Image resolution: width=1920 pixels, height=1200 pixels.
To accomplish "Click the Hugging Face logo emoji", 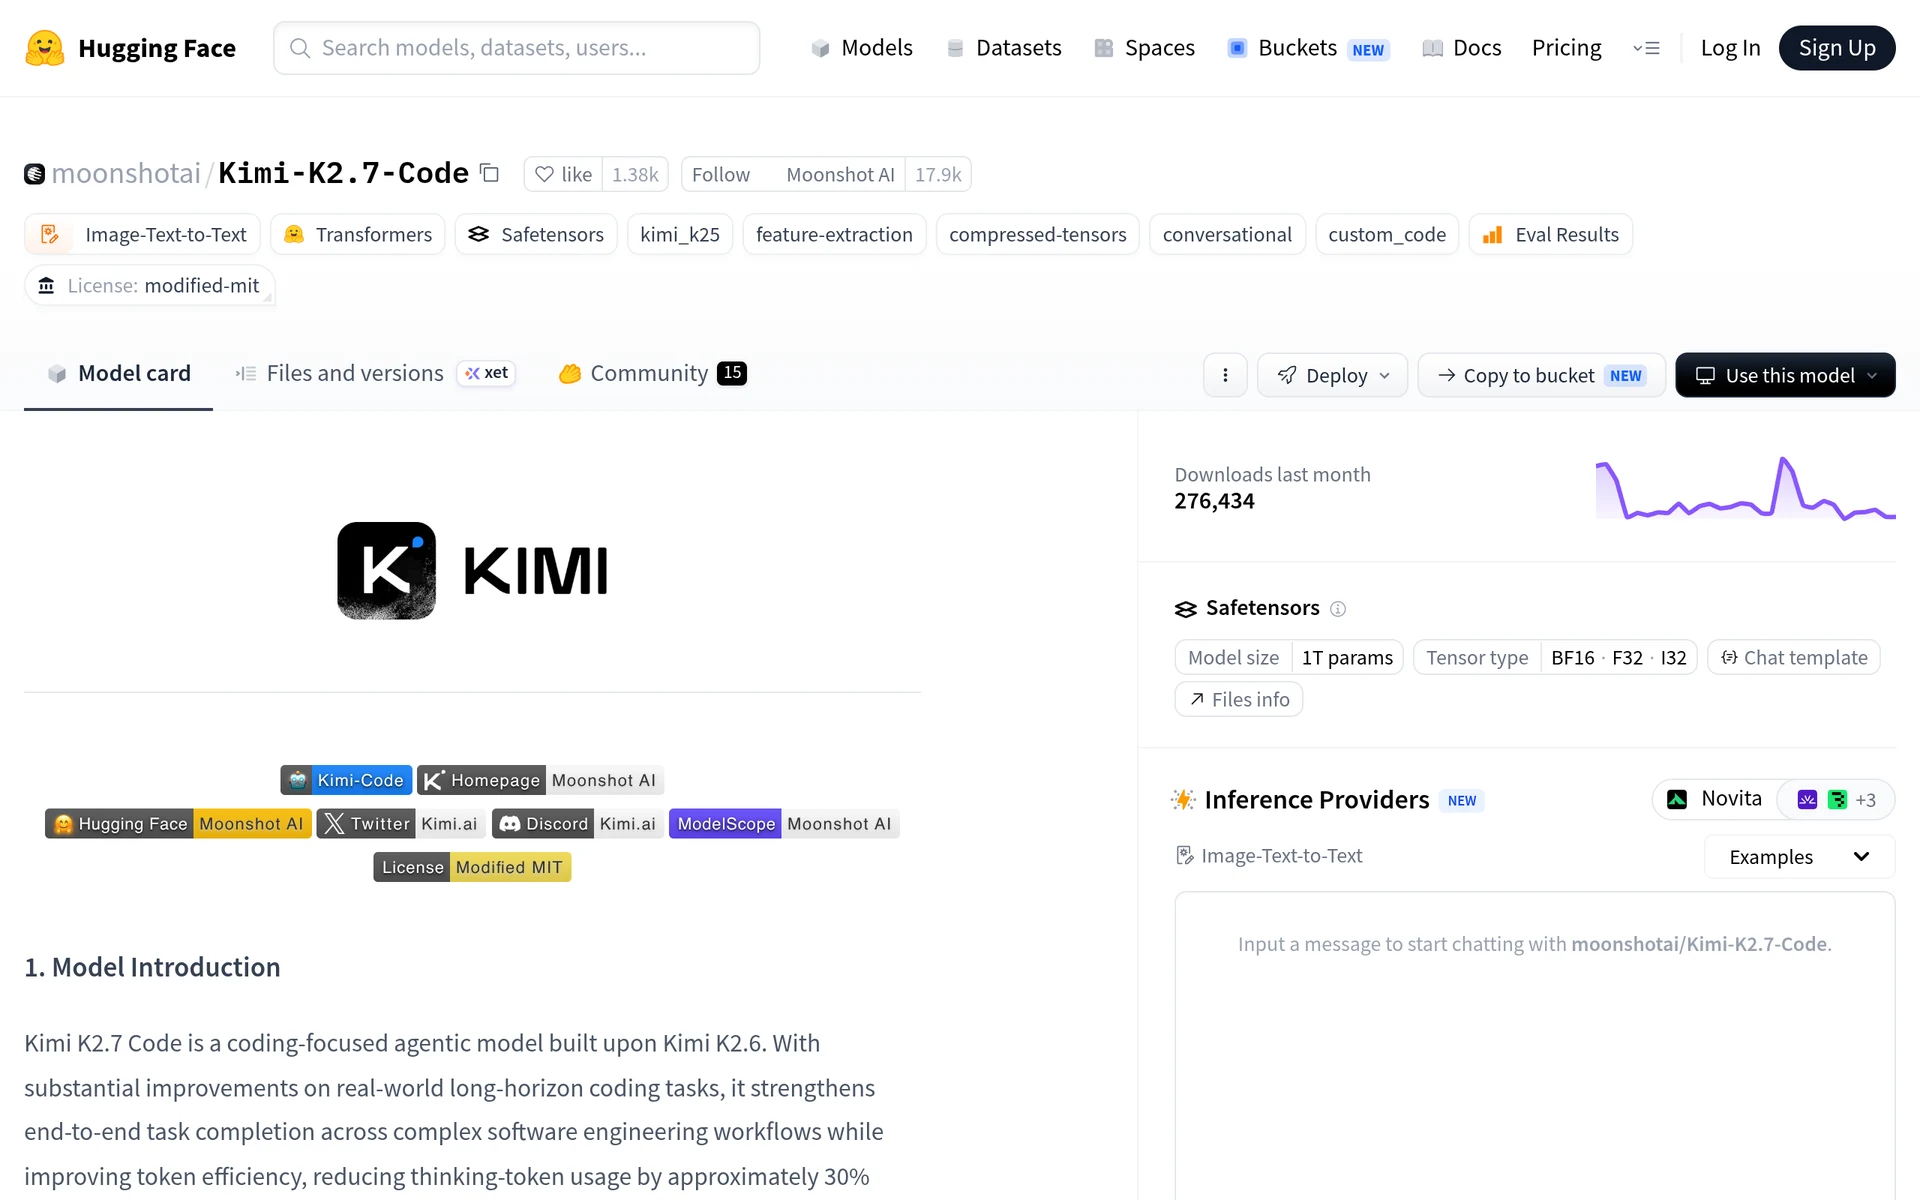I will (x=44, y=48).
